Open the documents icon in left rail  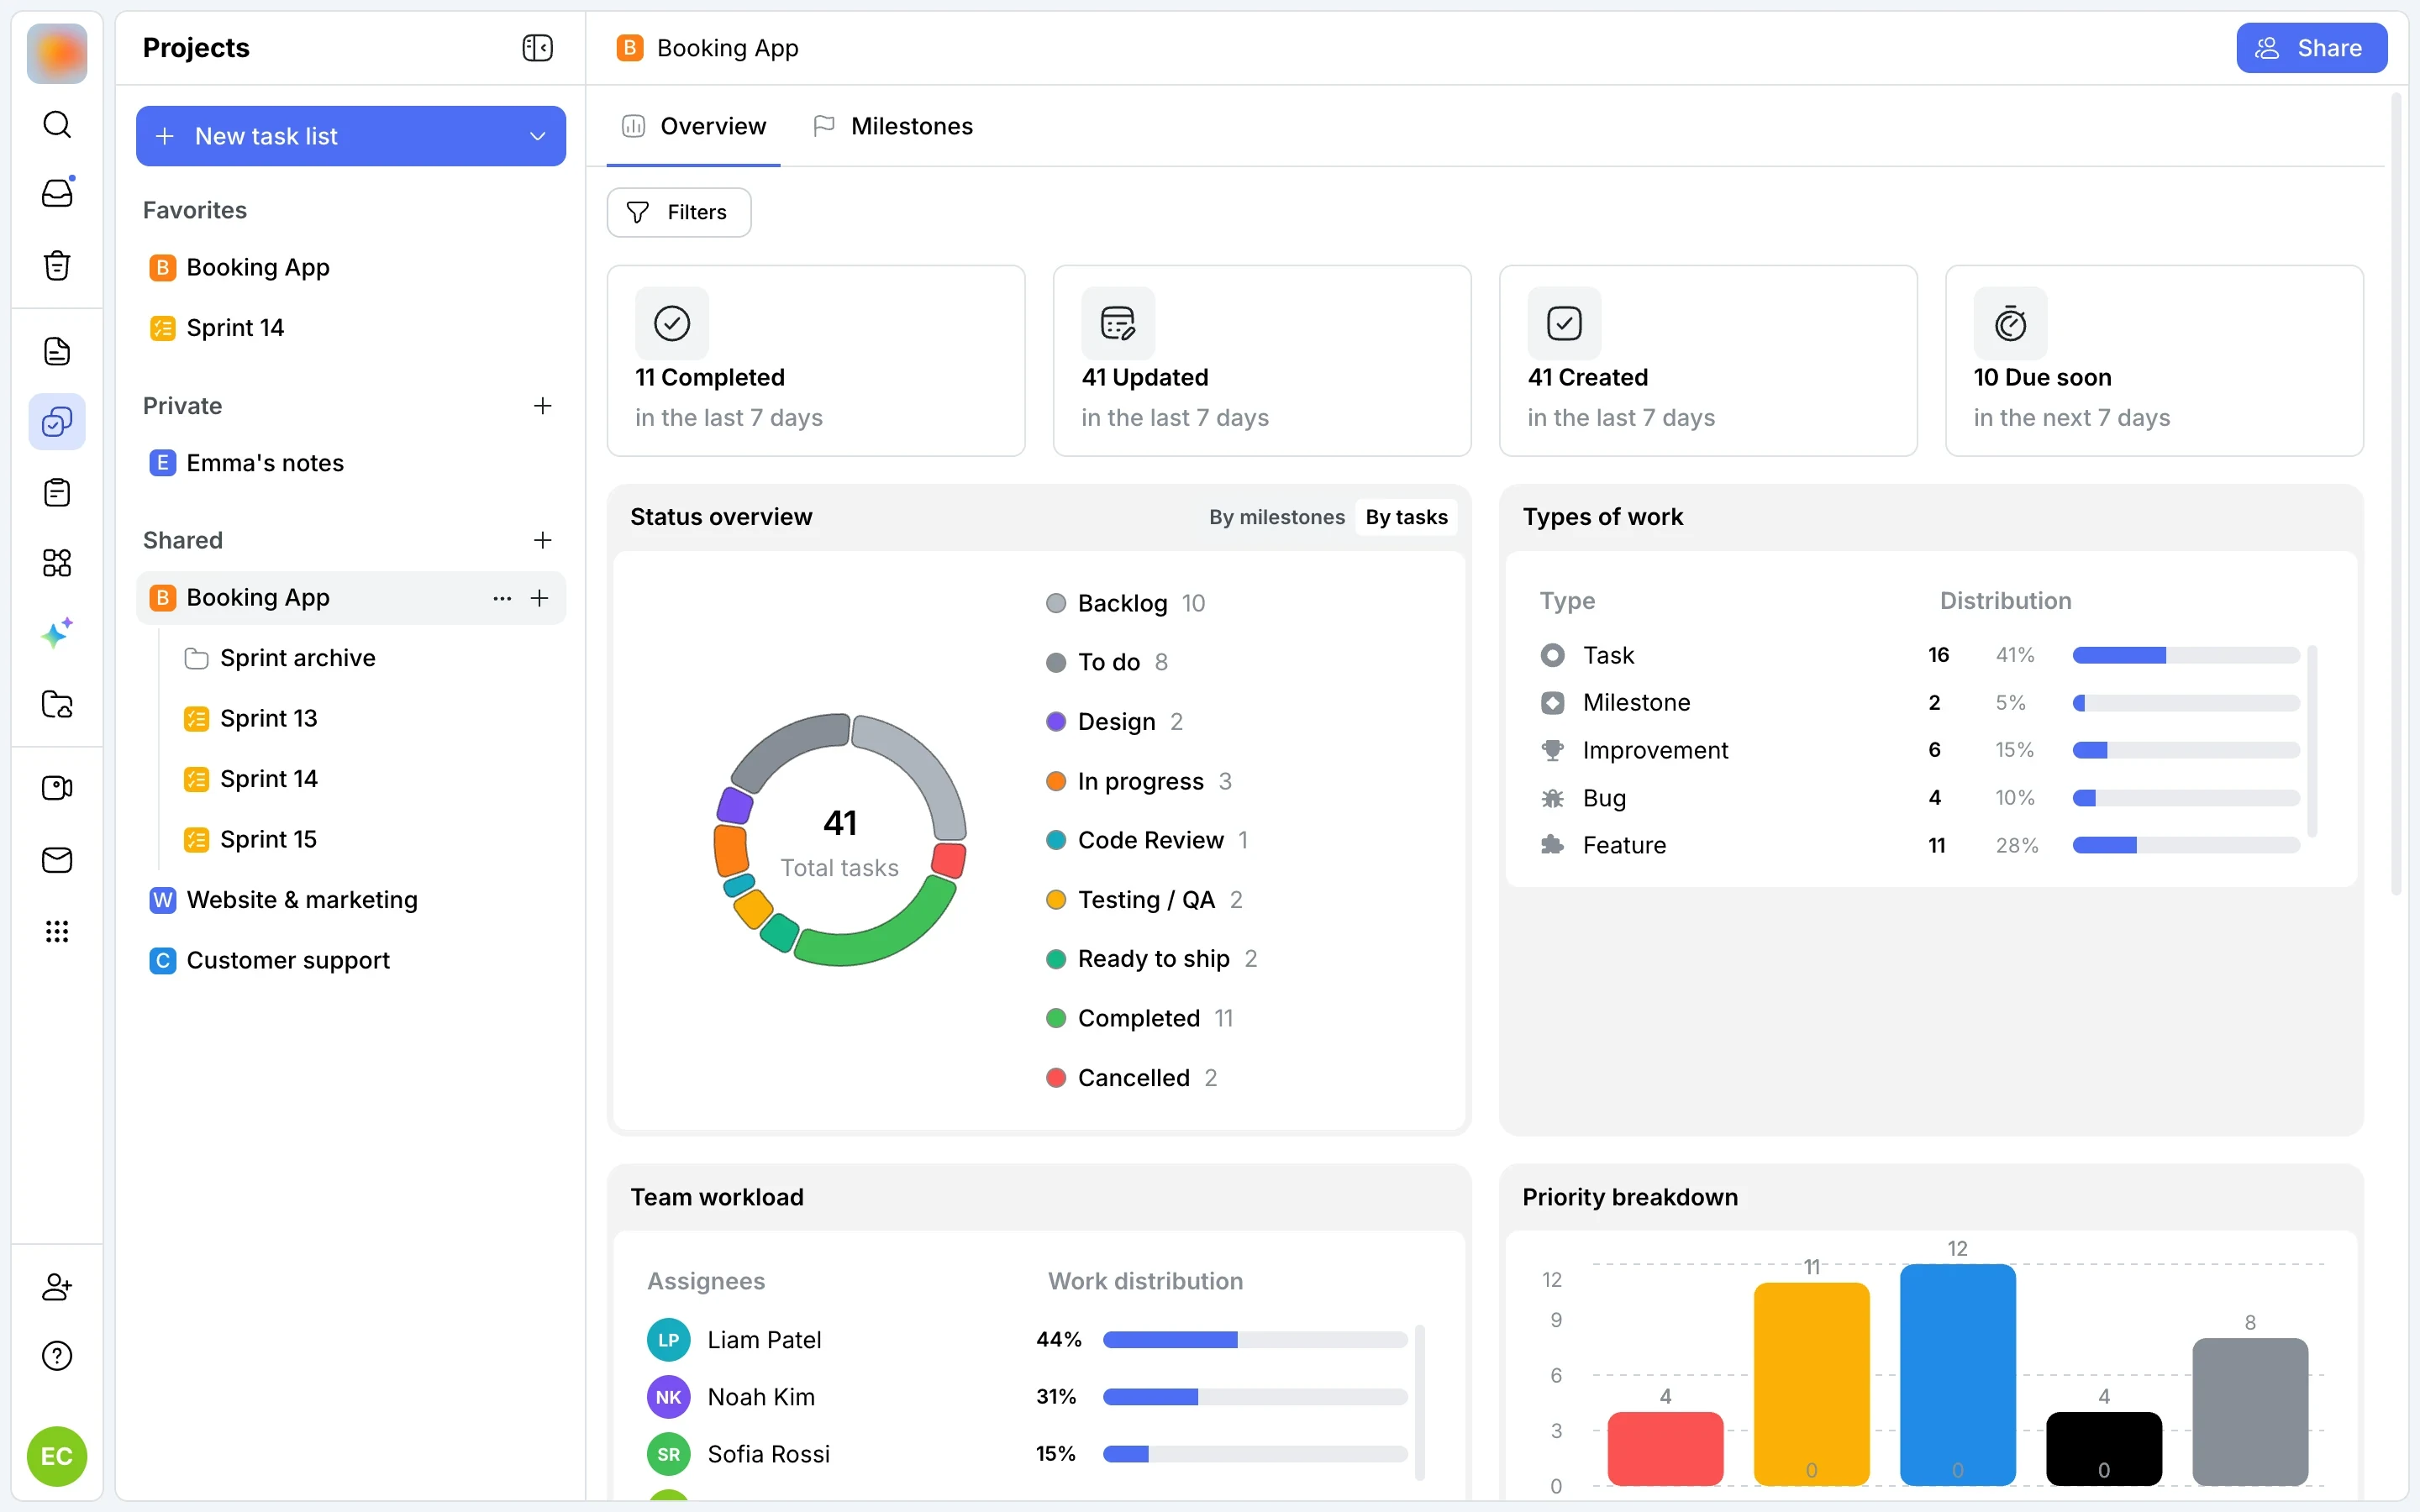coord(57,351)
